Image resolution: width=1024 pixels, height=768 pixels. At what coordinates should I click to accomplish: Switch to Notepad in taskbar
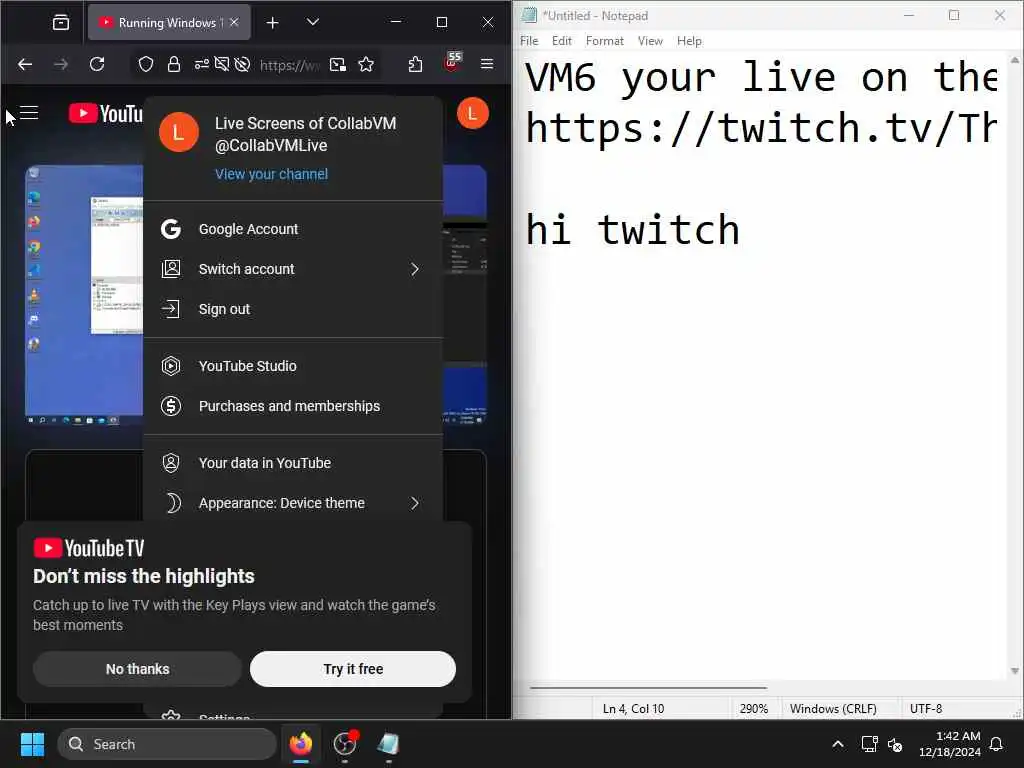tap(389, 744)
